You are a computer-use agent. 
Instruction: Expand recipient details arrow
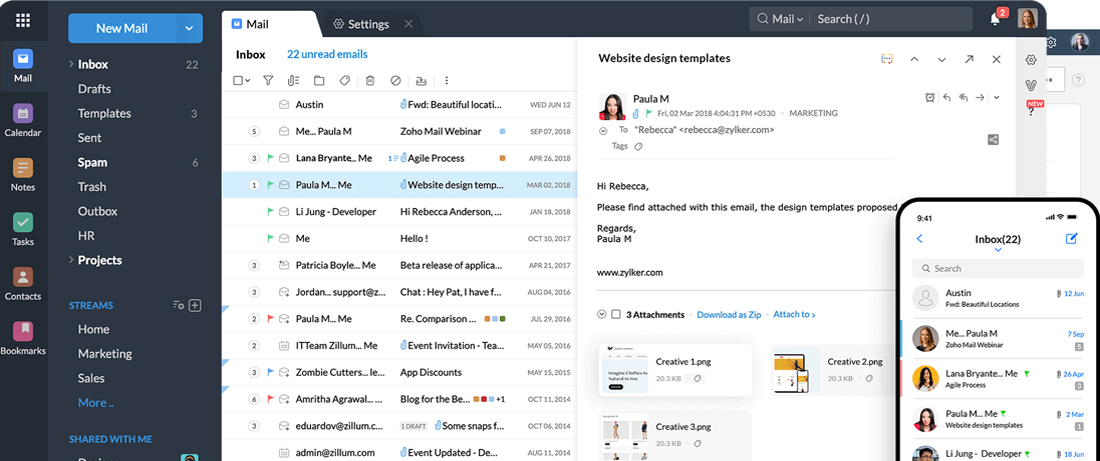[603, 131]
